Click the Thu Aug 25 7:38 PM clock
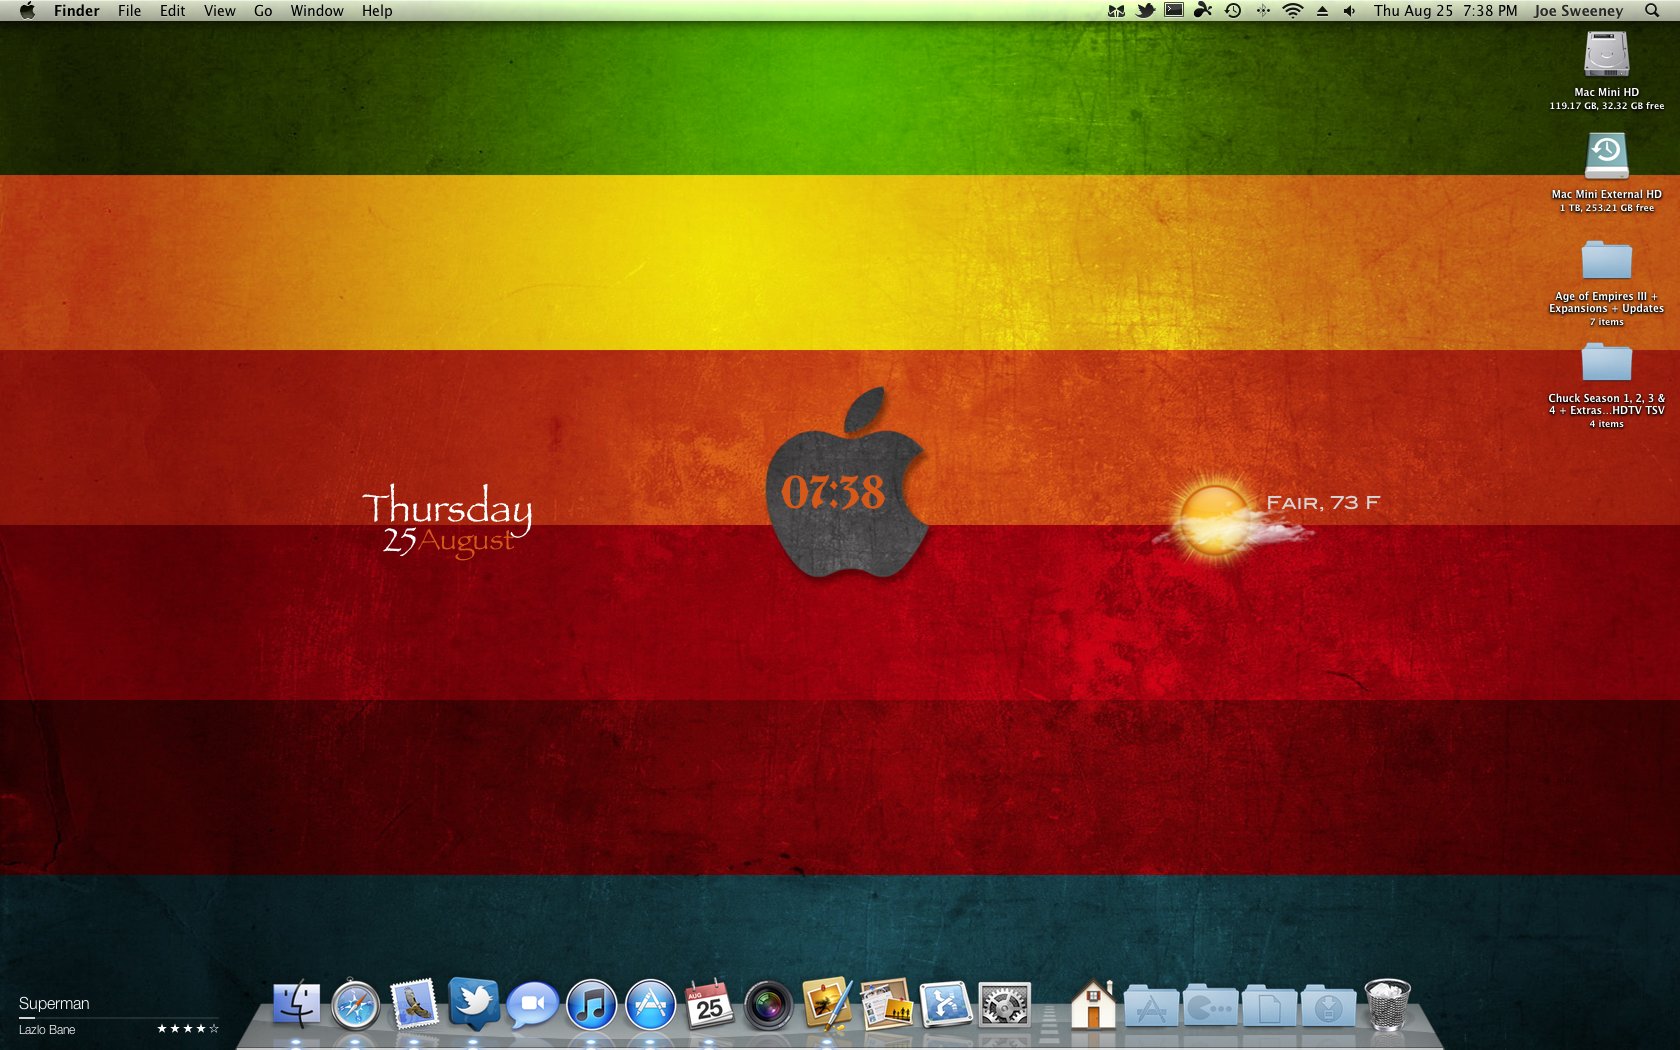The image size is (1680, 1050). (x=1446, y=11)
